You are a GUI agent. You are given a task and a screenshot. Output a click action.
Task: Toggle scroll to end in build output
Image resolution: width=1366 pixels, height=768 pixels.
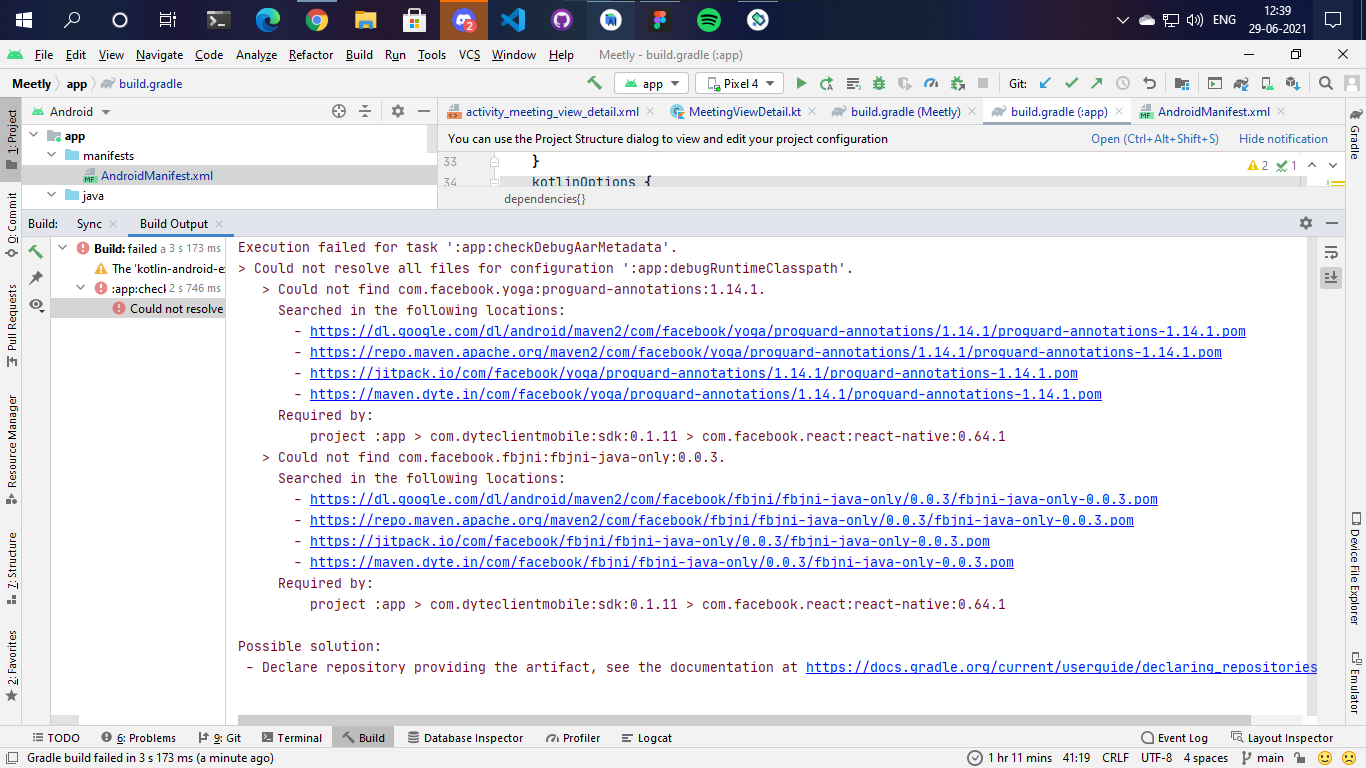click(1330, 277)
